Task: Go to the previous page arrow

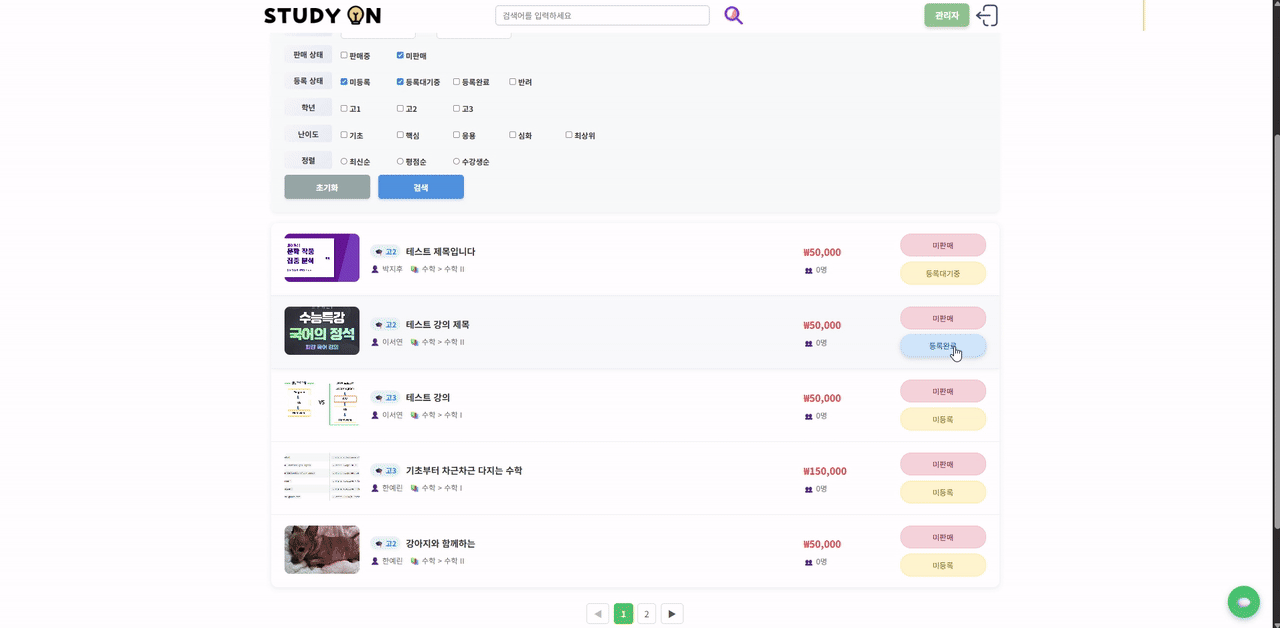Action: tap(598, 614)
